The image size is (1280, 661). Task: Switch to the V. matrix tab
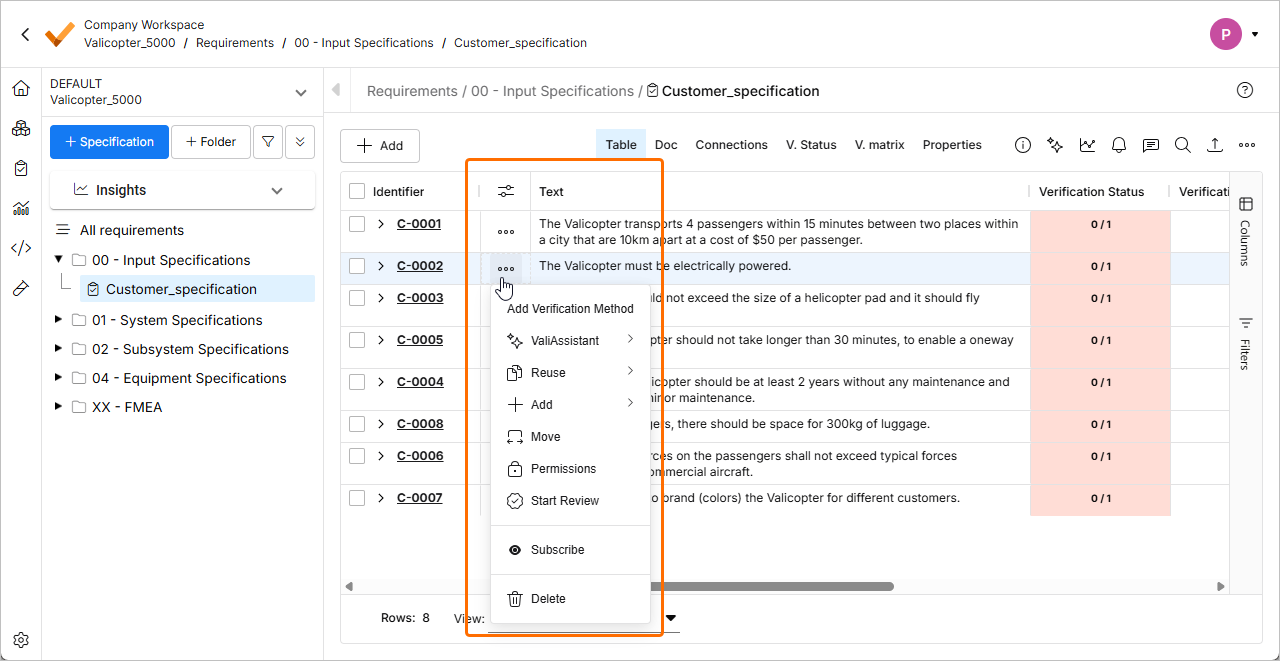[x=879, y=145]
